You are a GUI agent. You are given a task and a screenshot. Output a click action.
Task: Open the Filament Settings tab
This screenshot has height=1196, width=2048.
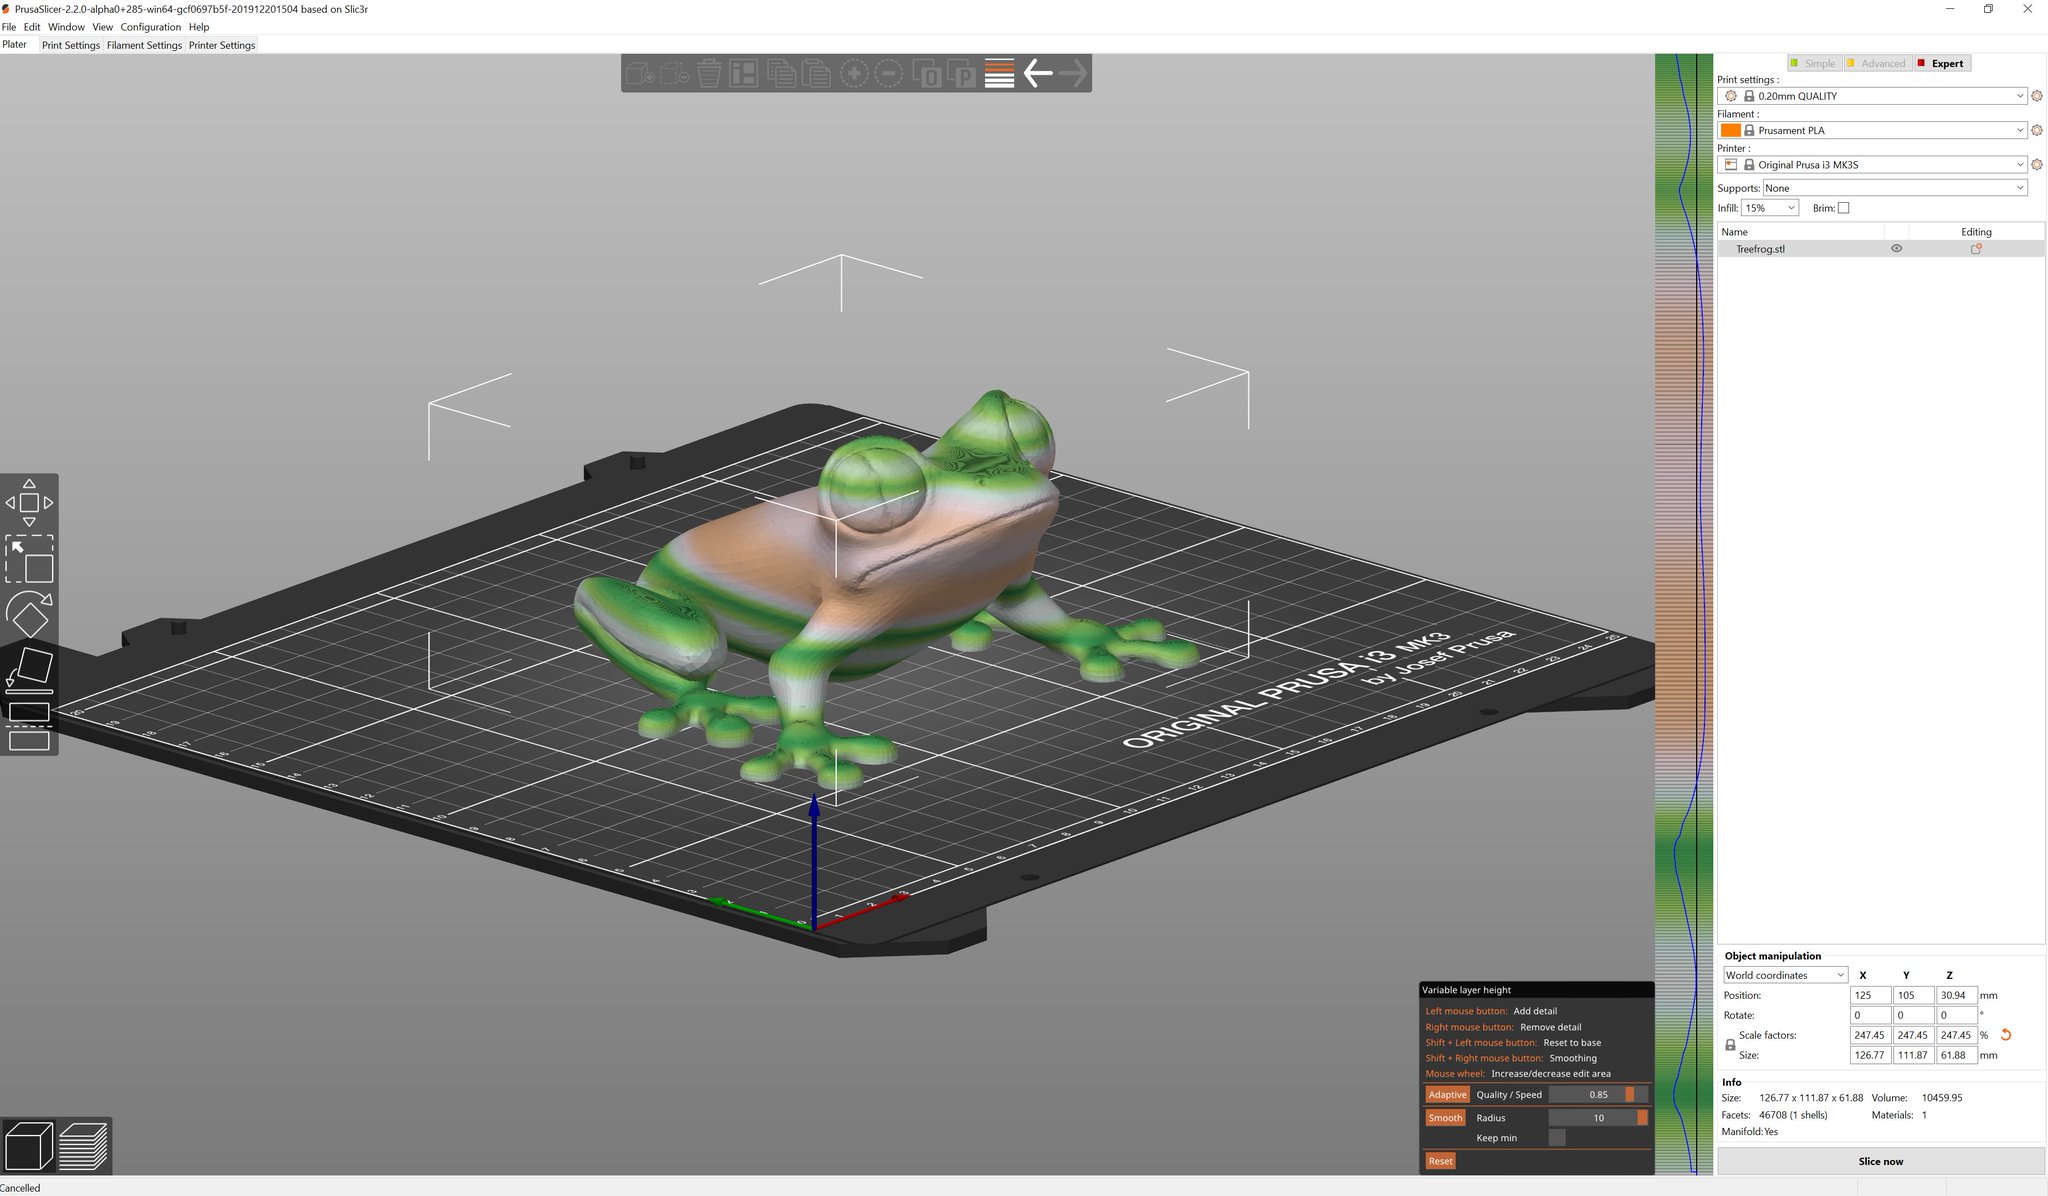point(144,45)
